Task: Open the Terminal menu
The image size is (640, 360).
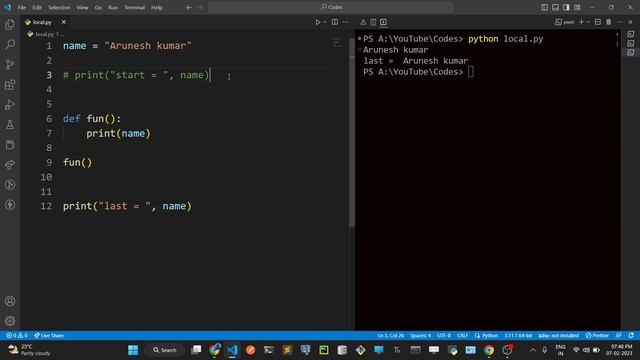Action: tap(134, 7)
